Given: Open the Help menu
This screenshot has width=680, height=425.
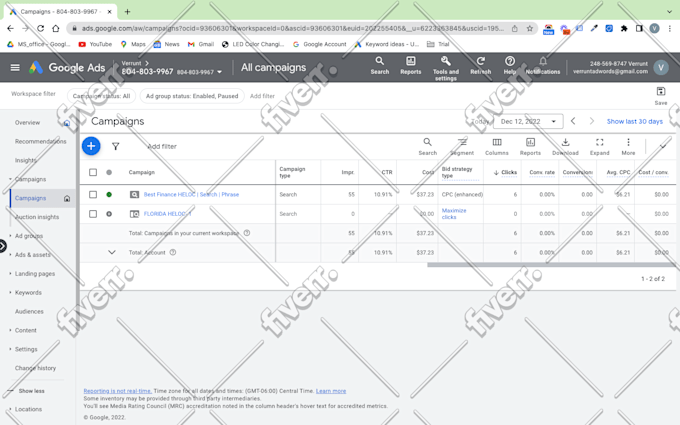Looking at the screenshot, I should (x=510, y=66).
